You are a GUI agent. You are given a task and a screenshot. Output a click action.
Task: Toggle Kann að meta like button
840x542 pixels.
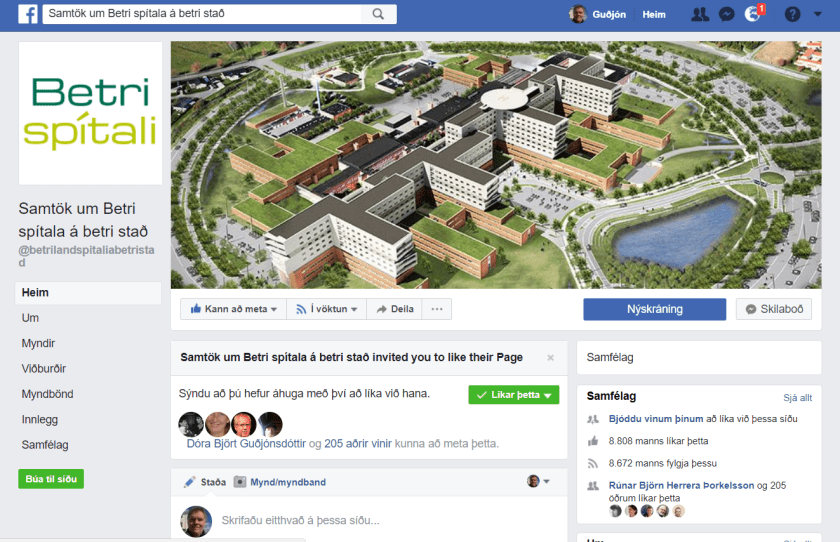[234, 309]
